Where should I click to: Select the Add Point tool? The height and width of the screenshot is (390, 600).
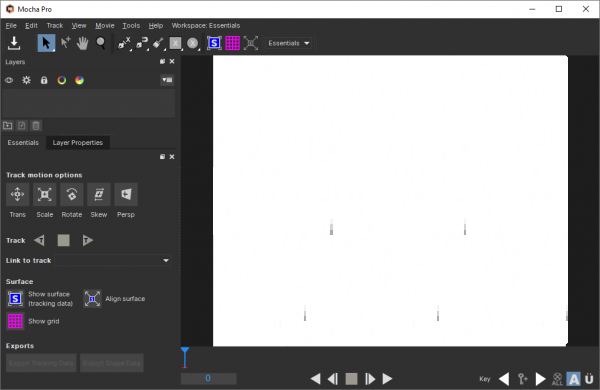pyautogui.click(x=65, y=43)
